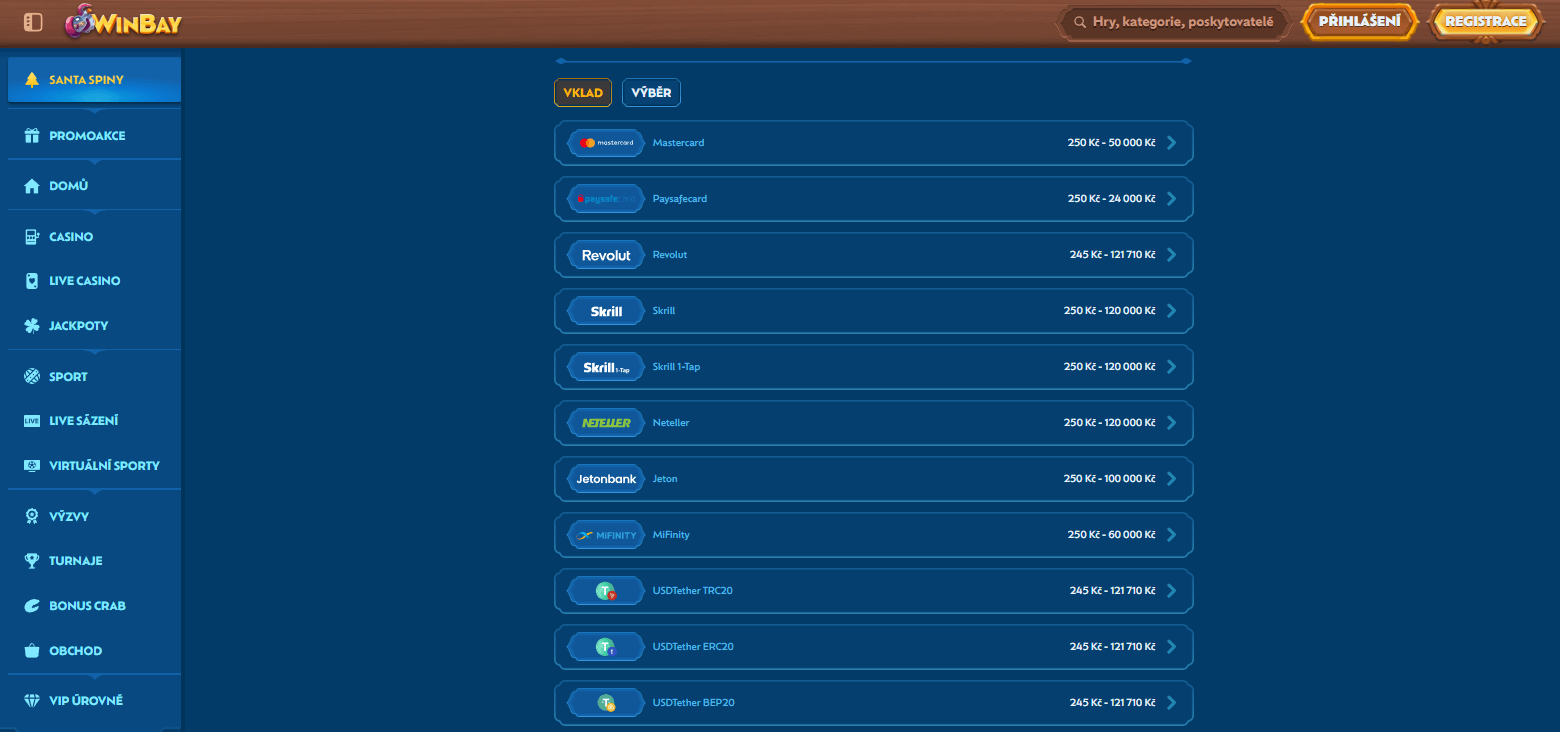1560x732 pixels.
Task: Click the Bonus Crab icon
Action: (x=34, y=605)
